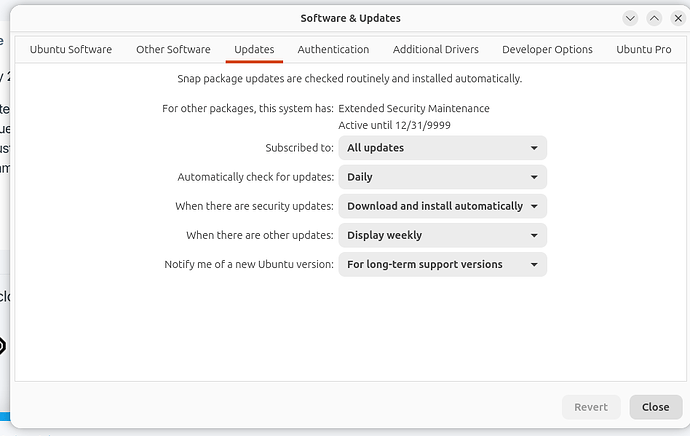Expand the 'Display weekly' dropdown
Screen dimensions: 690x436
(x=443, y=235)
